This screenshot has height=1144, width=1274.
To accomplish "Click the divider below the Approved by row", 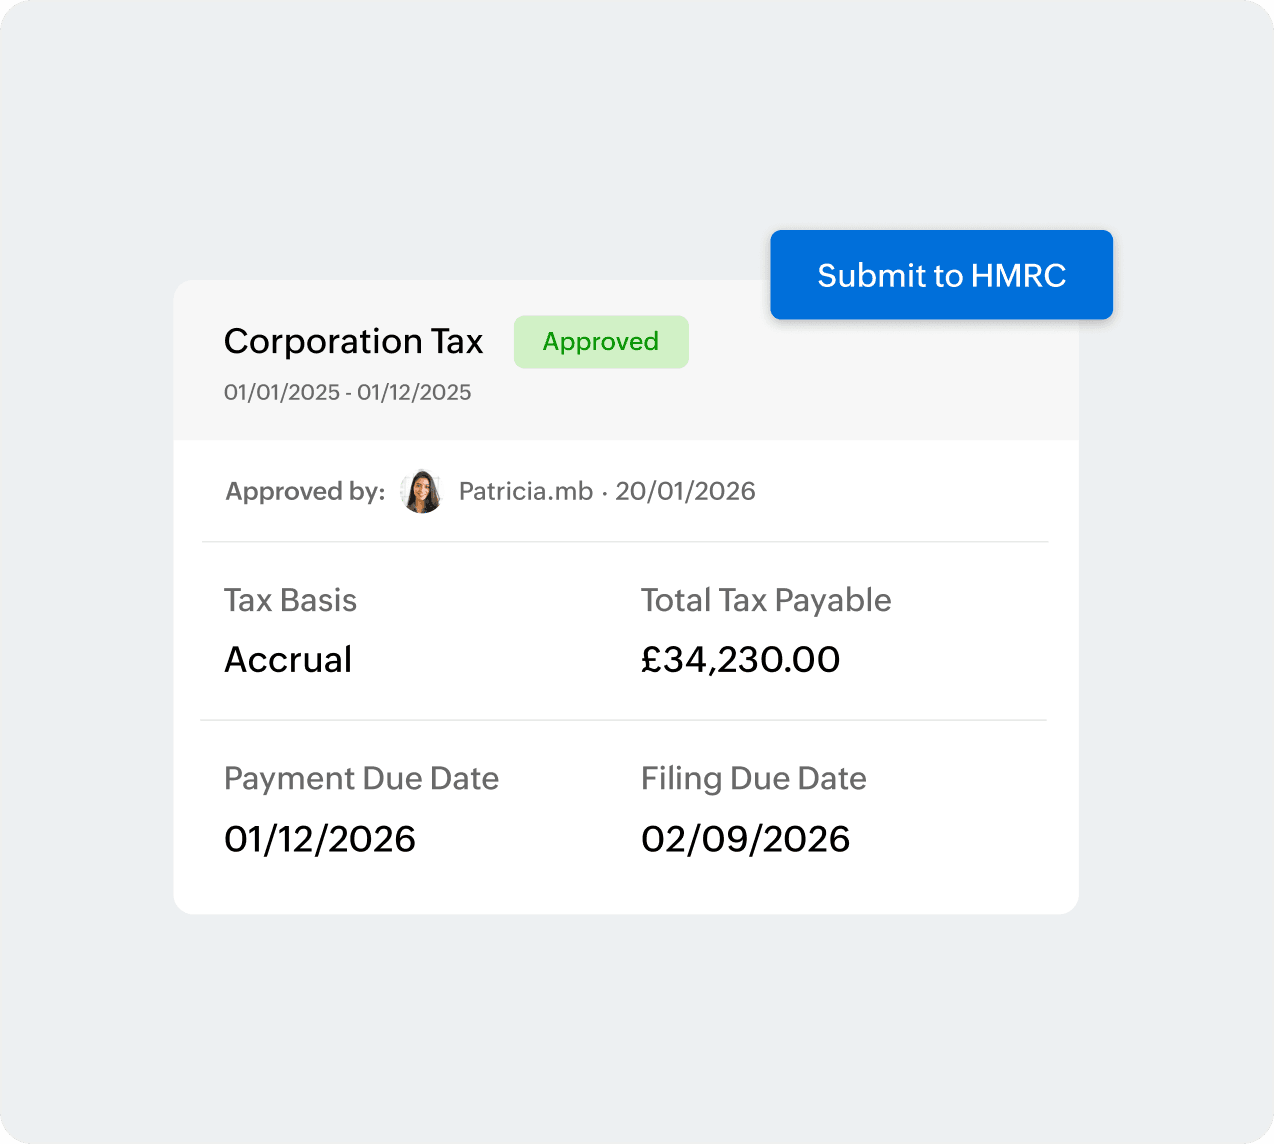I will pyautogui.click(x=625, y=542).
